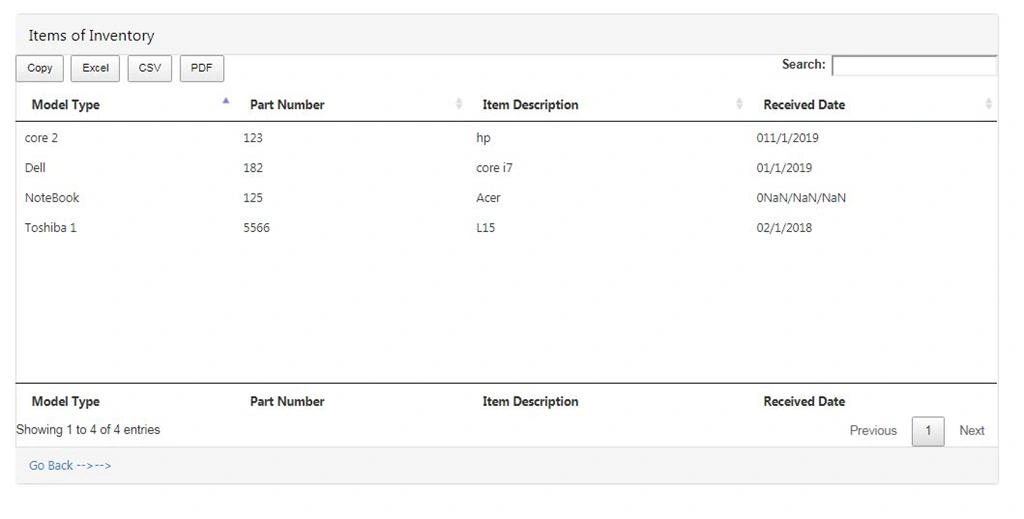Click the Item Description sort arrows icon

click(x=739, y=103)
